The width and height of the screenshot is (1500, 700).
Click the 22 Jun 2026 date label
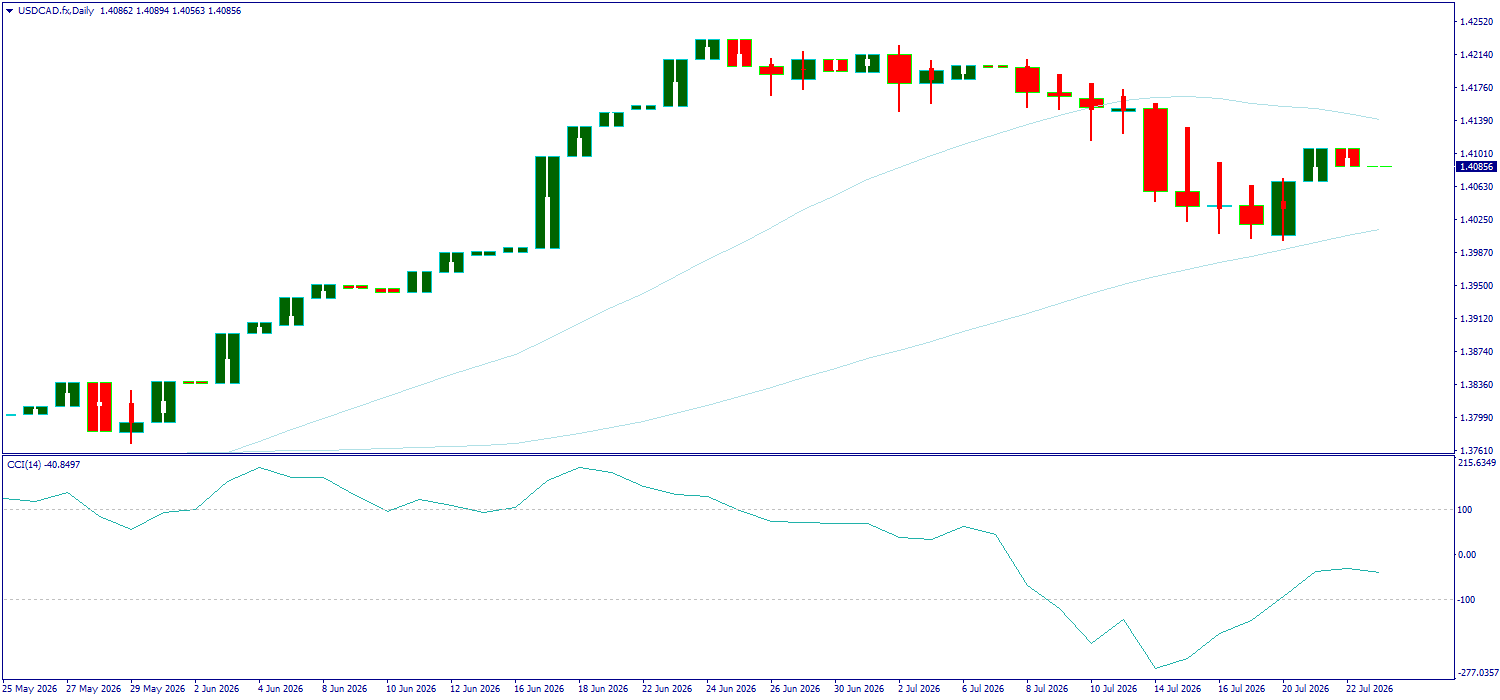point(667,689)
